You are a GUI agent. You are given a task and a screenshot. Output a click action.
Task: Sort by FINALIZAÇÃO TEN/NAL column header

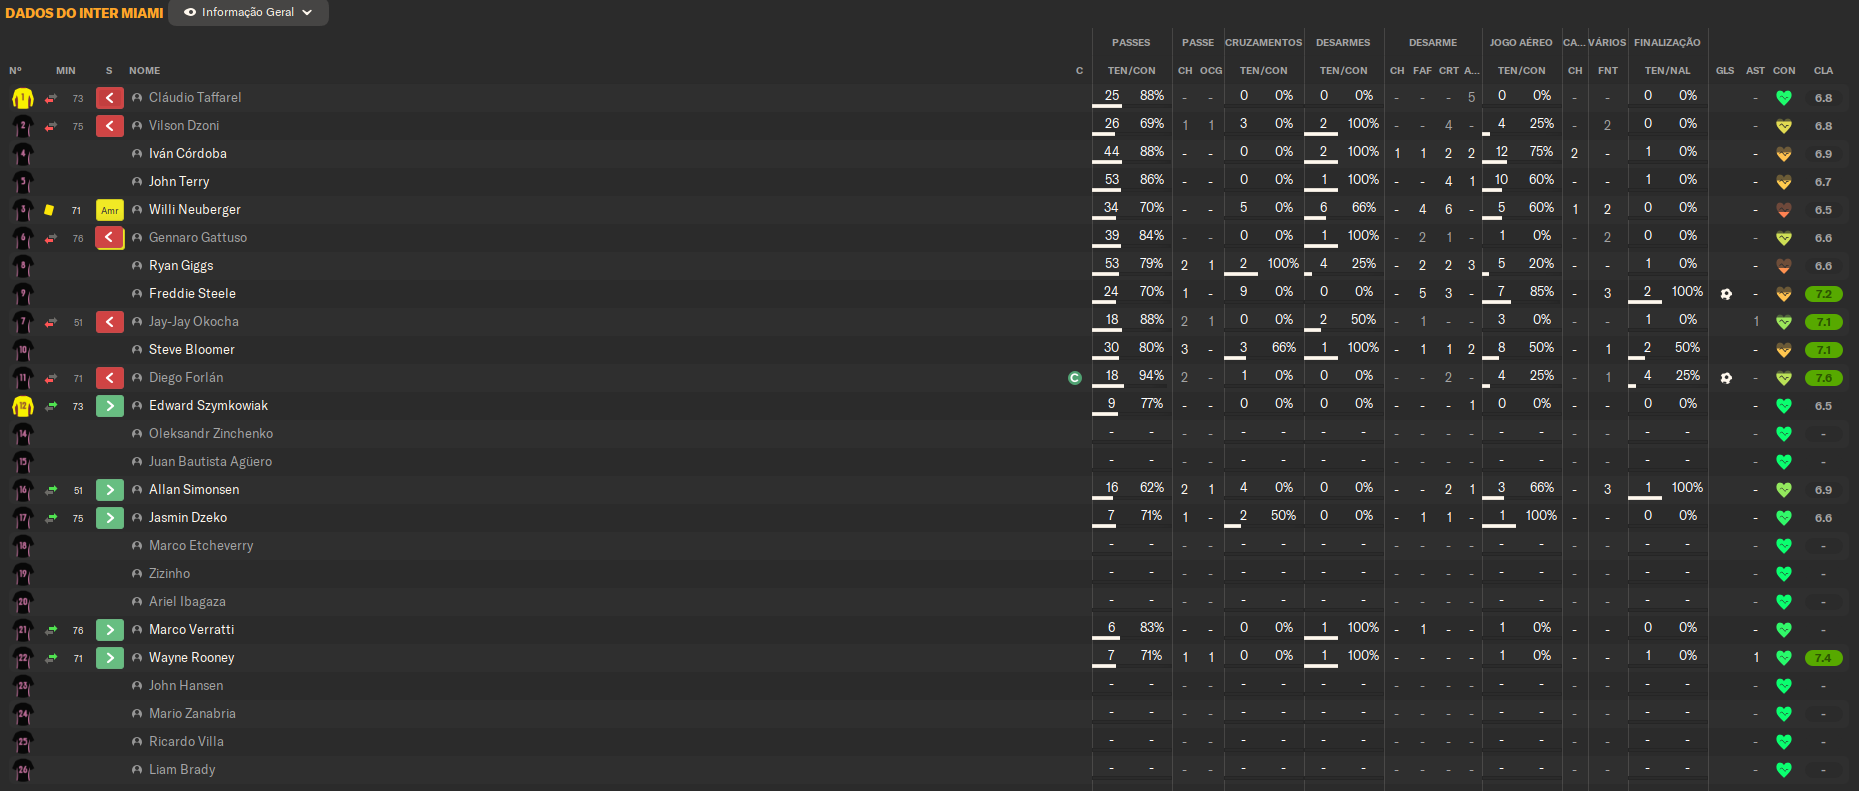point(1667,71)
